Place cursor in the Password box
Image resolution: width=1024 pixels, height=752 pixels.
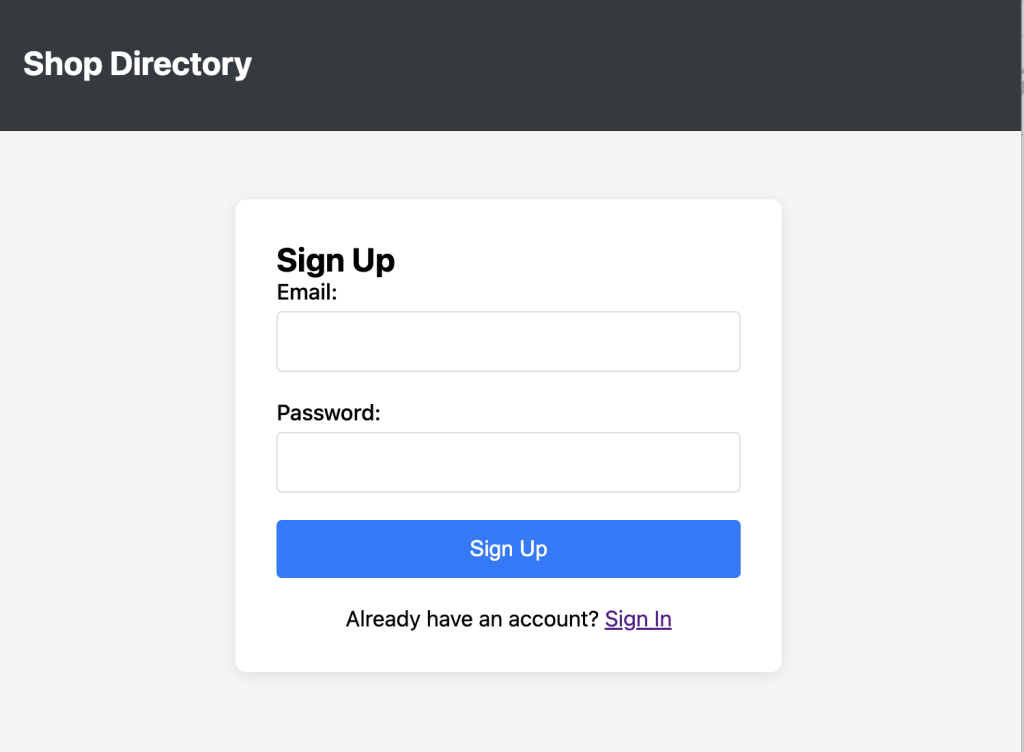click(x=507, y=462)
